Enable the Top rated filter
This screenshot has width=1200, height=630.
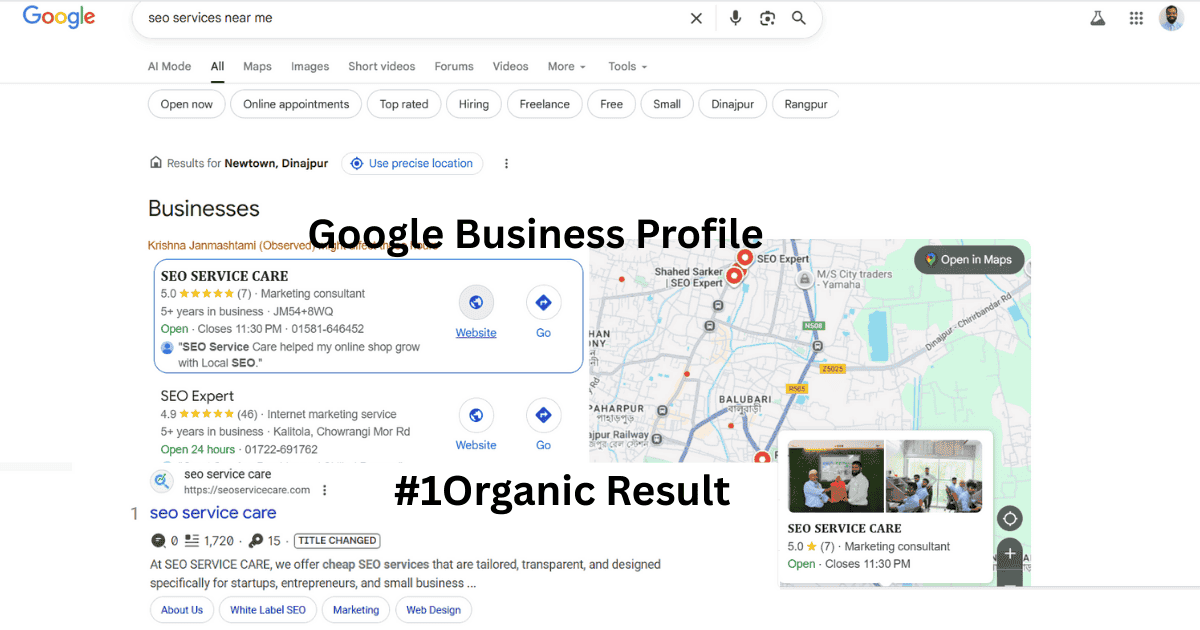click(404, 103)
